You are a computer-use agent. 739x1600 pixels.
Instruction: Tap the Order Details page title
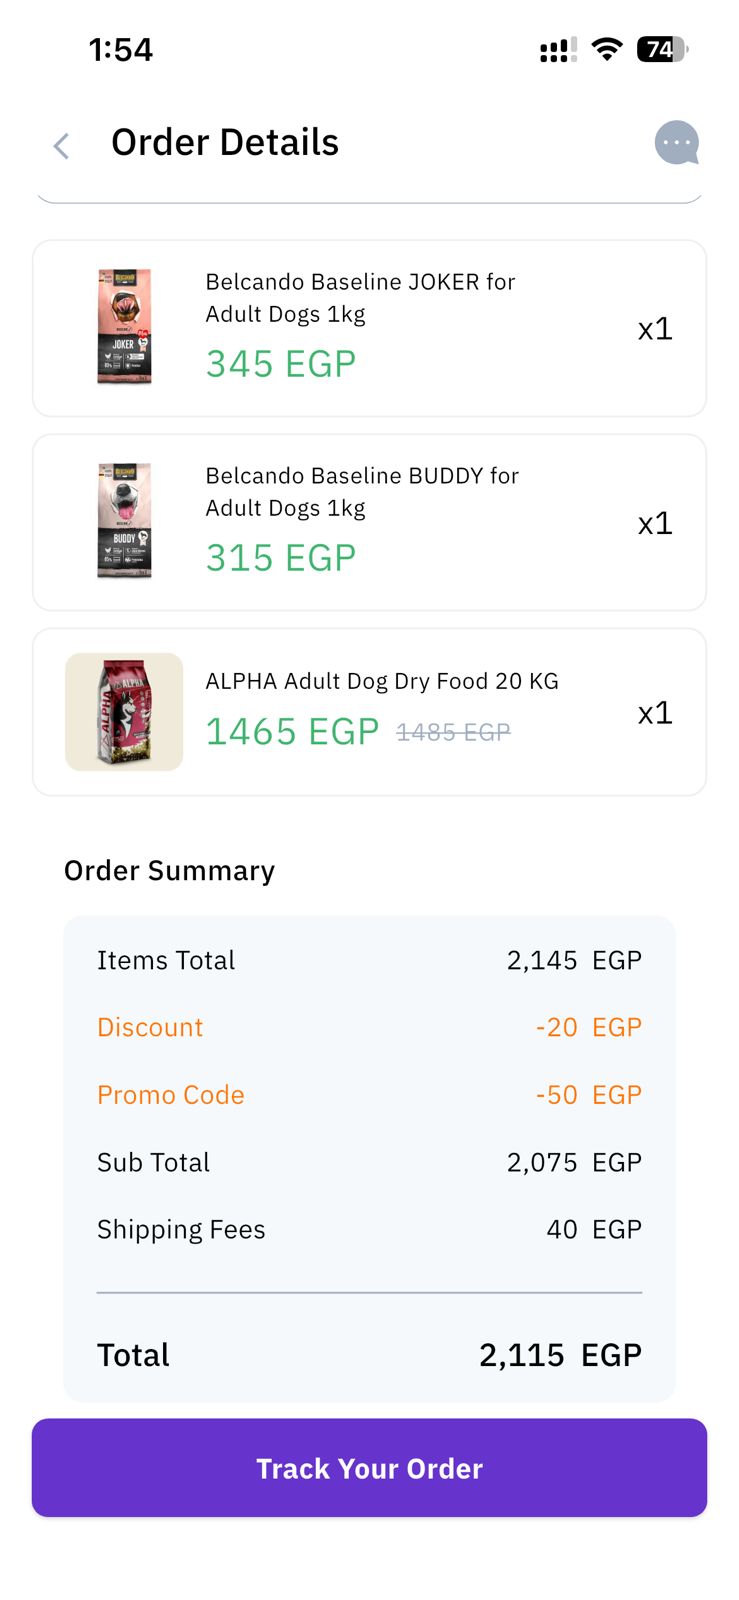tap(225, 143)
